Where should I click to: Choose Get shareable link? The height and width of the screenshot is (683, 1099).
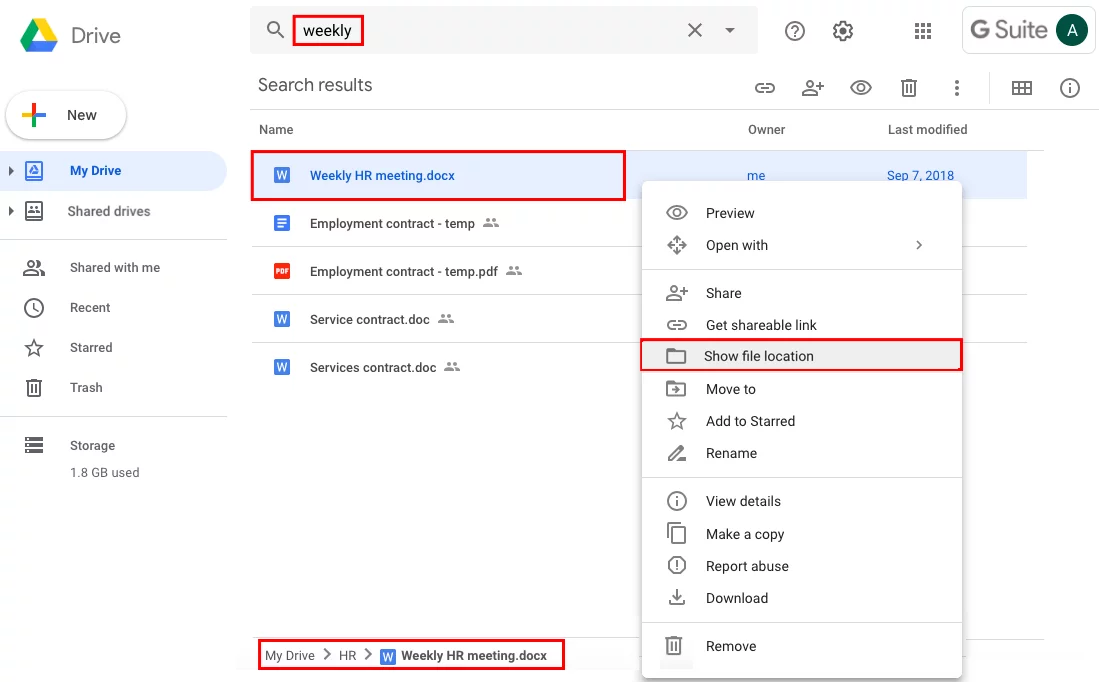coord(802,325)
